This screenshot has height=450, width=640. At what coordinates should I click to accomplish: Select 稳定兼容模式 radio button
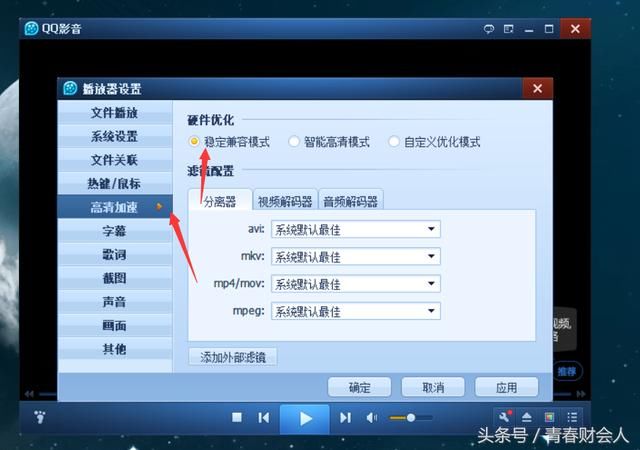click(x=194, y=142)
